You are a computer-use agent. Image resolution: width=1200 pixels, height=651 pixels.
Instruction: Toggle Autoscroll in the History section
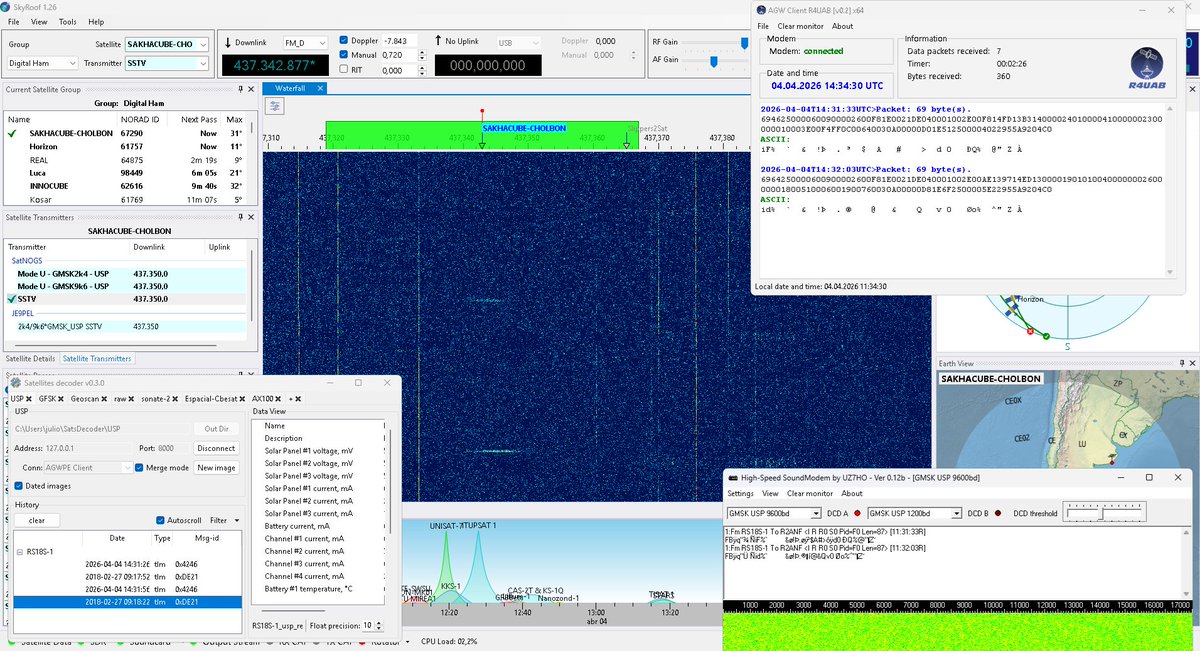161,520
